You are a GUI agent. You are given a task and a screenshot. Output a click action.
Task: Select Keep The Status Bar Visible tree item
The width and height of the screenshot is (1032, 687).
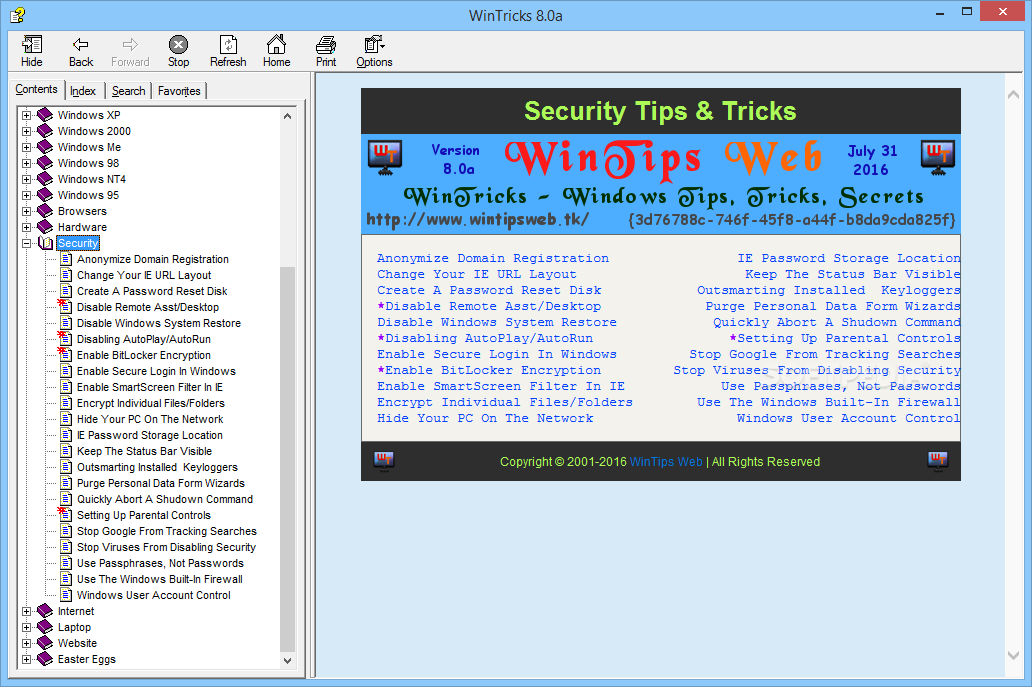pyautogui.click(x=144, y=451)
